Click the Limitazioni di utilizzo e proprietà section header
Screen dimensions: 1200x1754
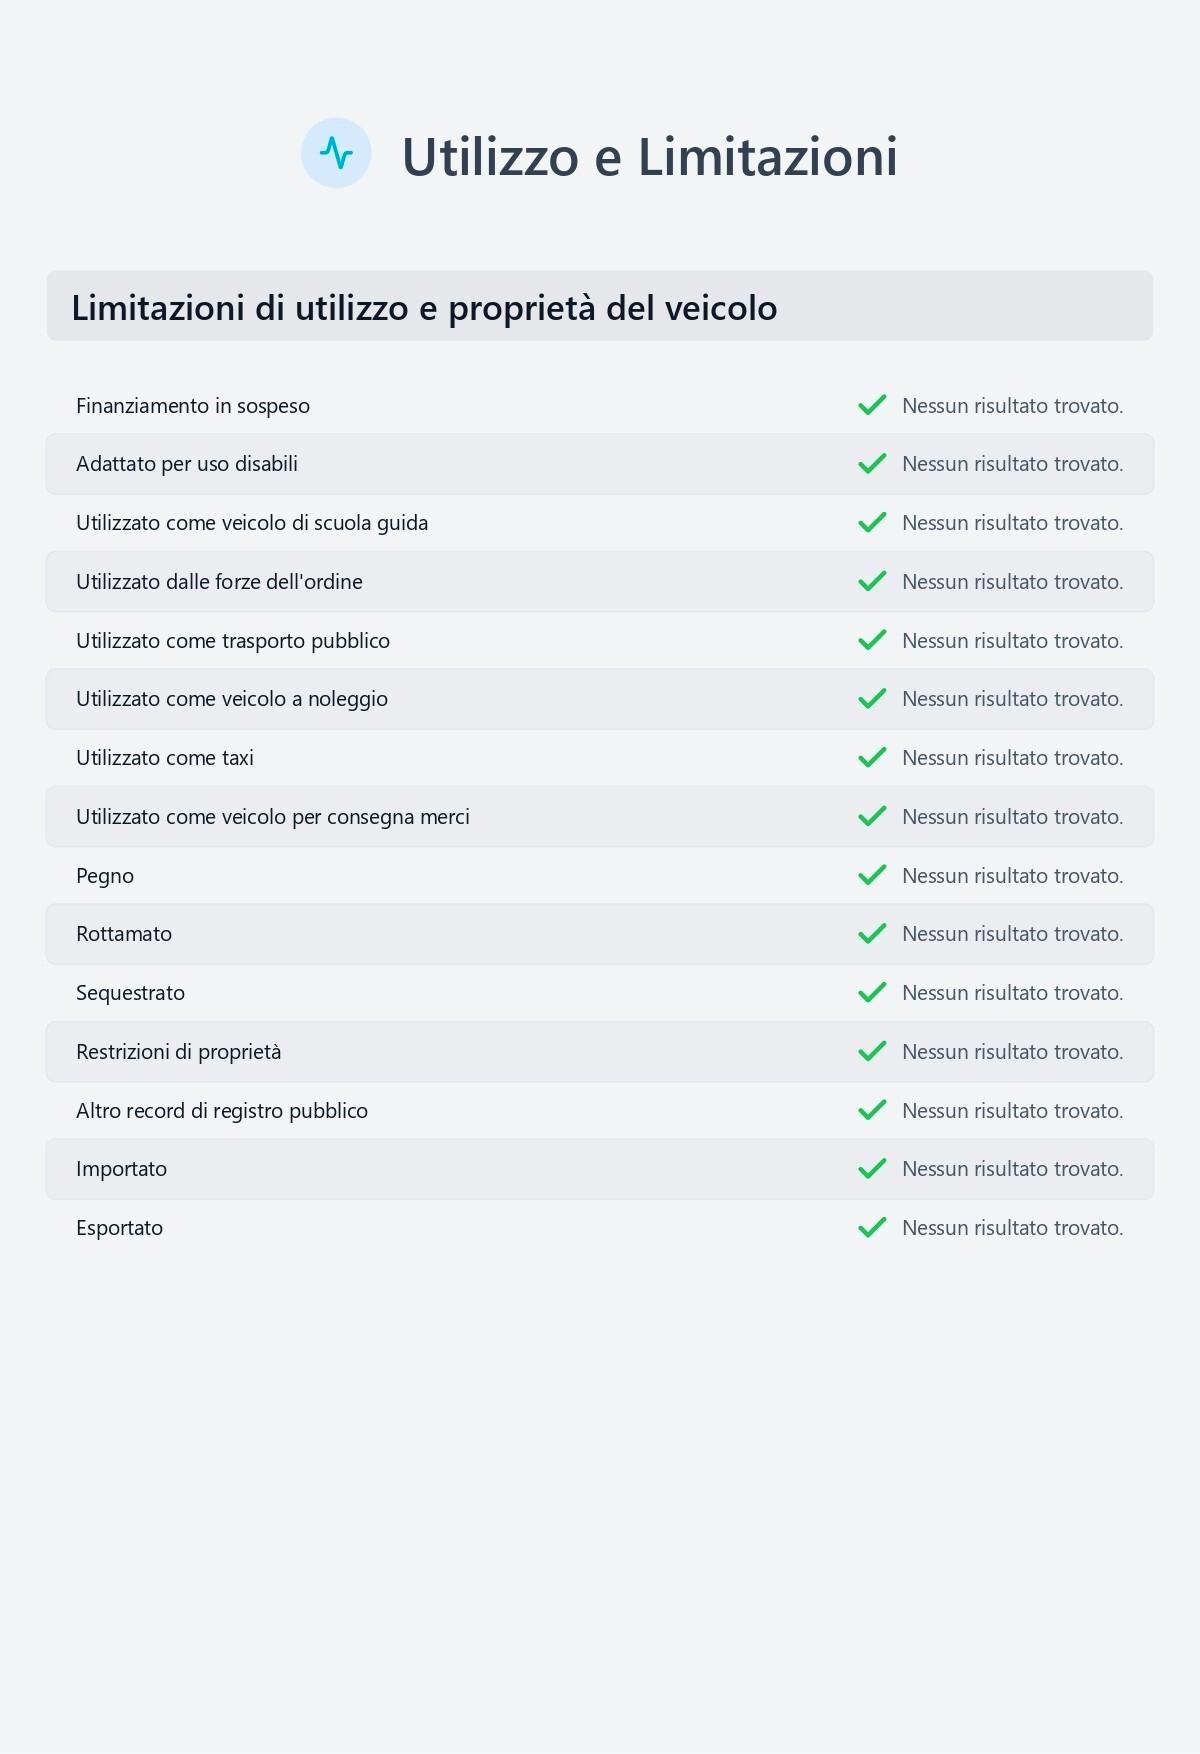424,308
